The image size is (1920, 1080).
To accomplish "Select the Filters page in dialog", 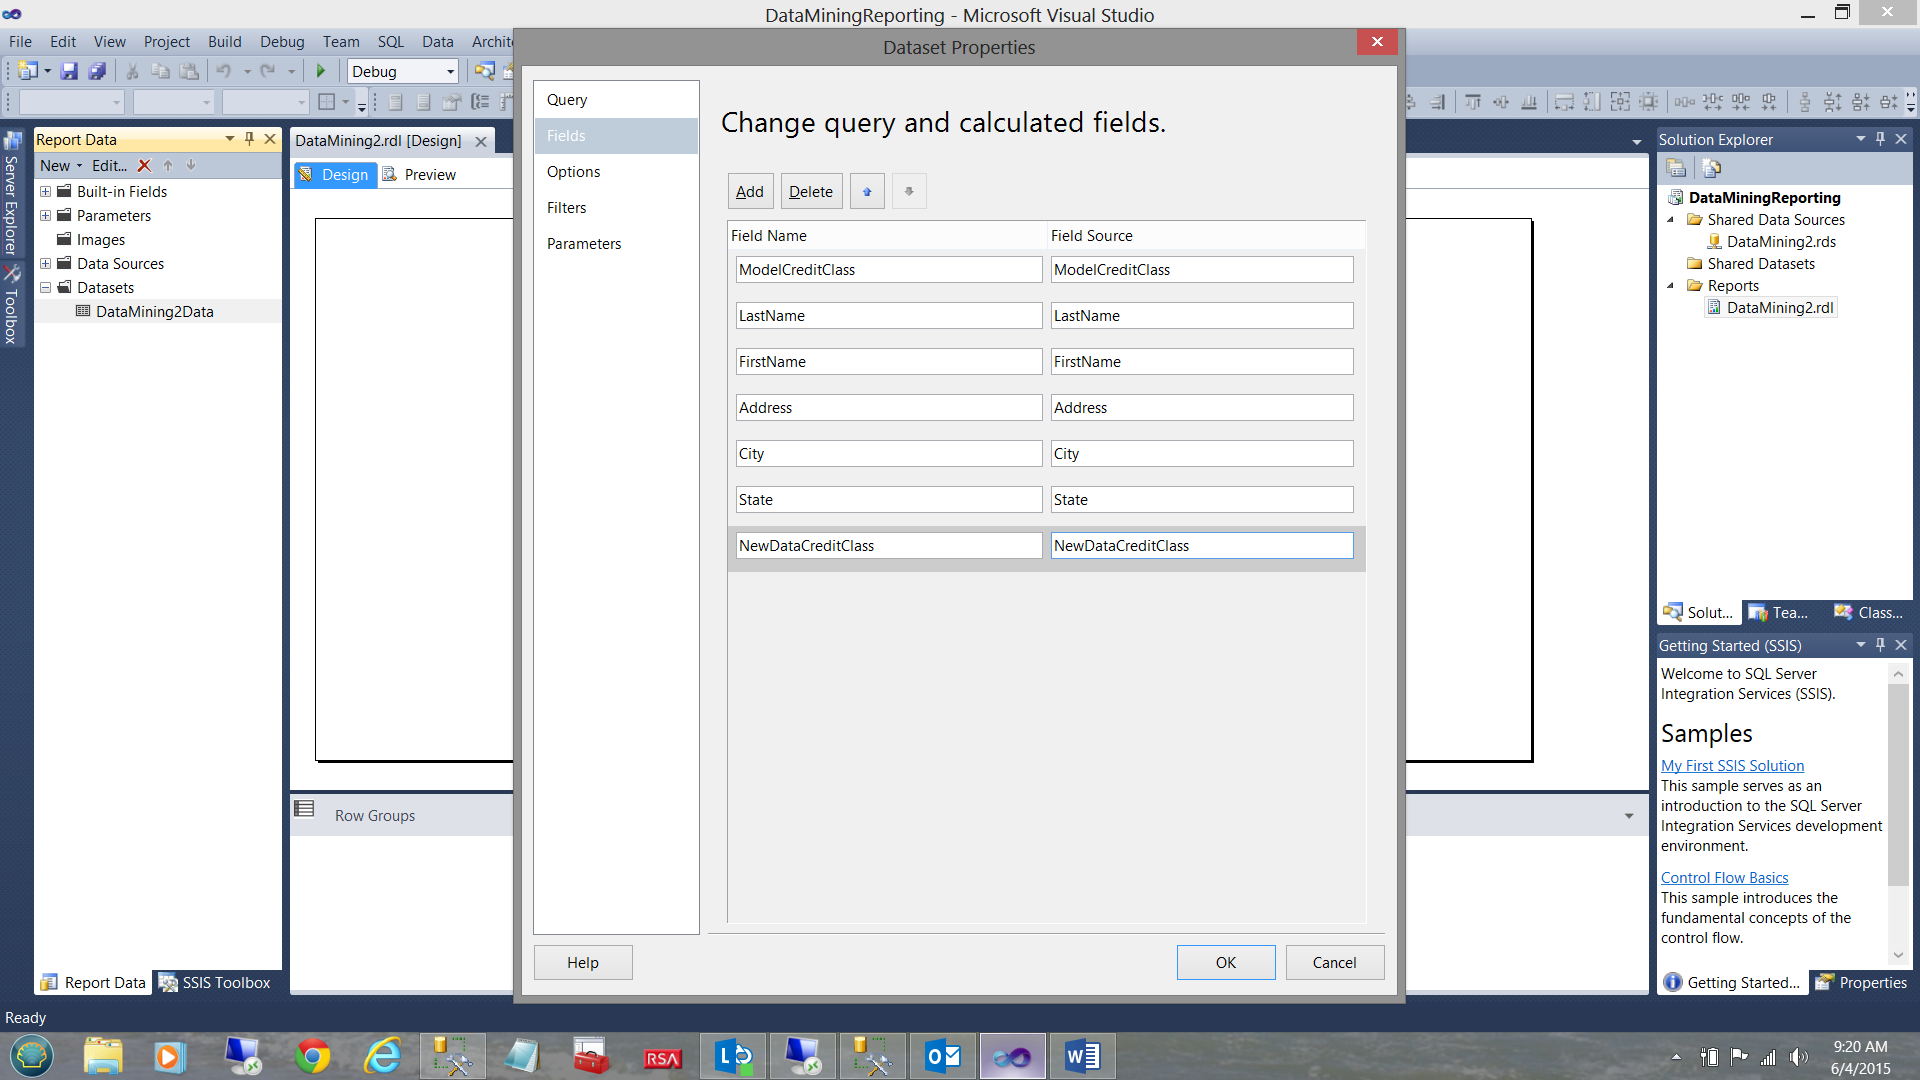I will 567,208.
